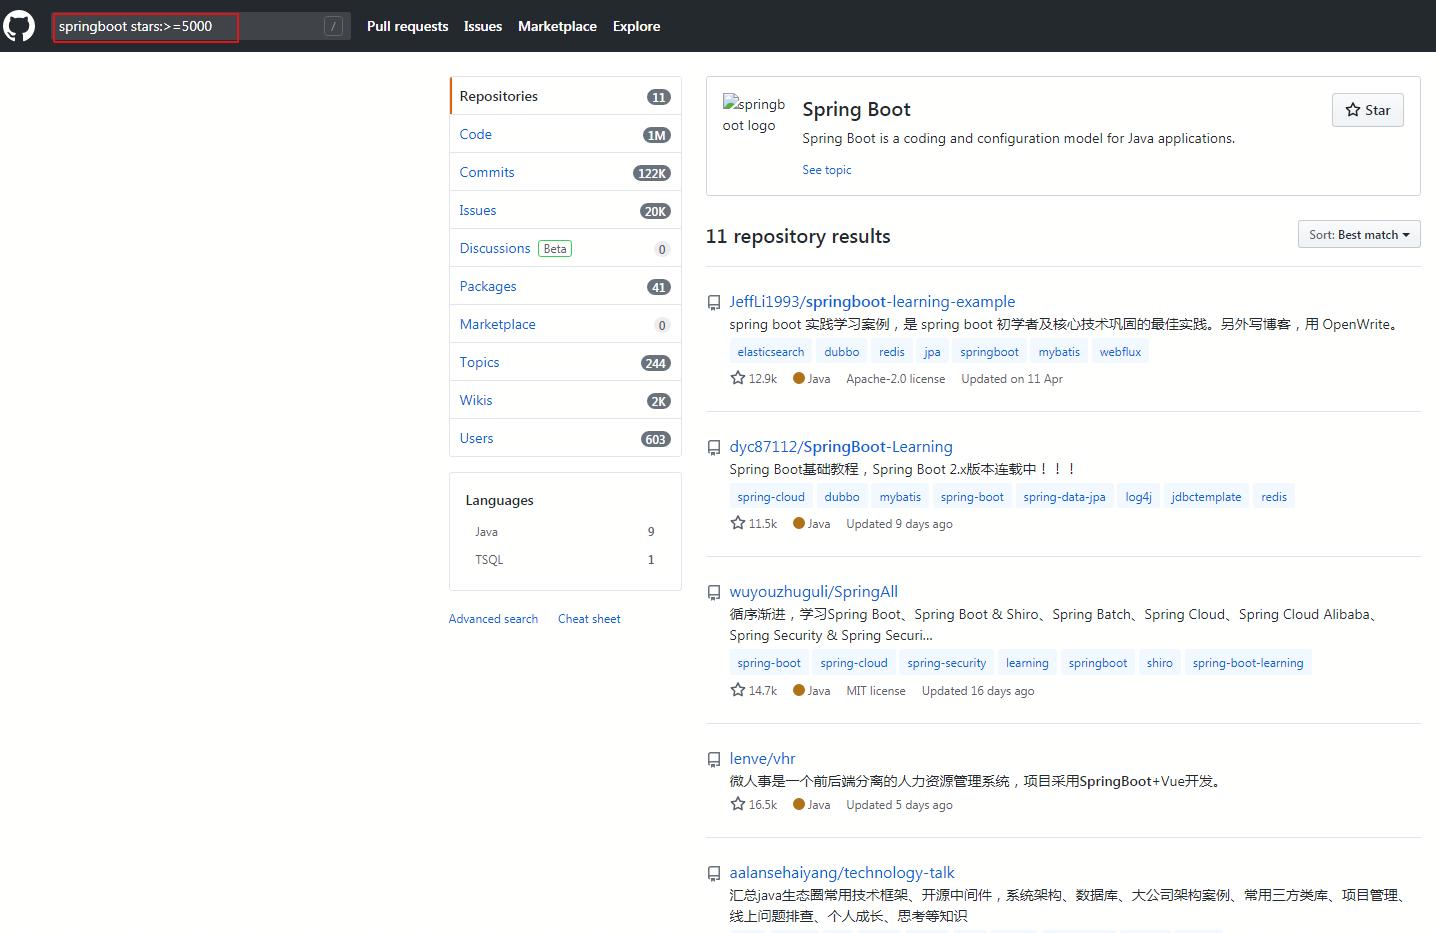Open aalansehaiyang/technology-talk repository
Viewport: 1436px width, 933px height.
842,872
